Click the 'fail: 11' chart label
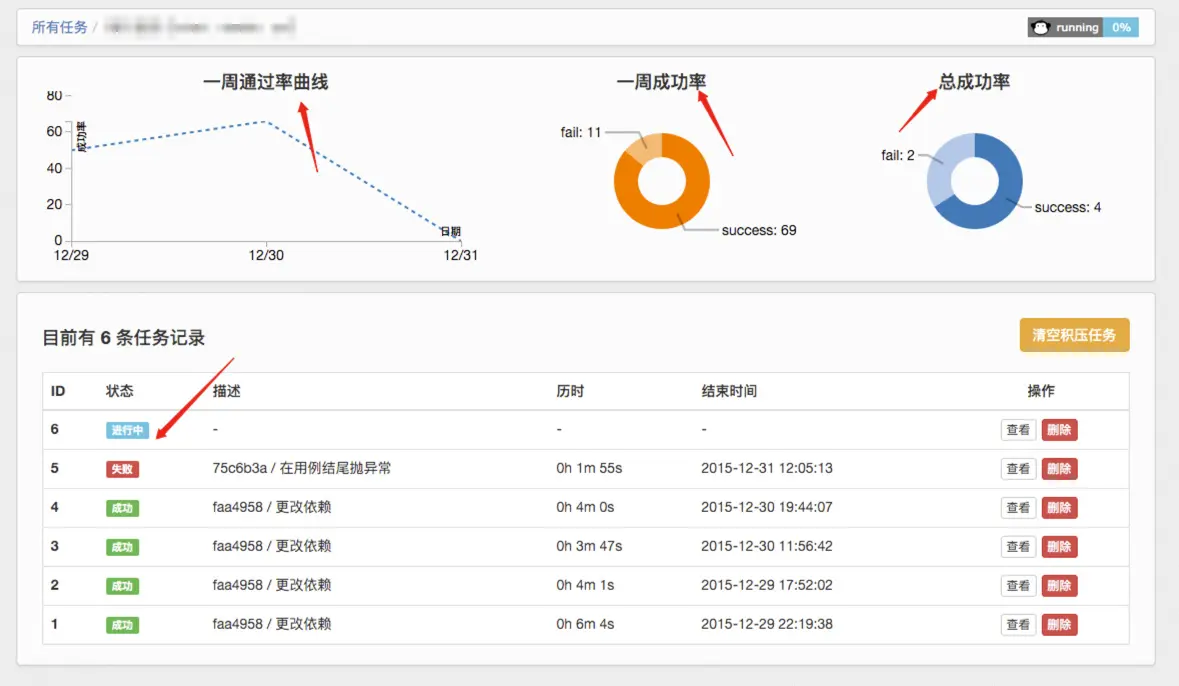The width and height of the screenshot is (1179, 686). click(580, 132)
